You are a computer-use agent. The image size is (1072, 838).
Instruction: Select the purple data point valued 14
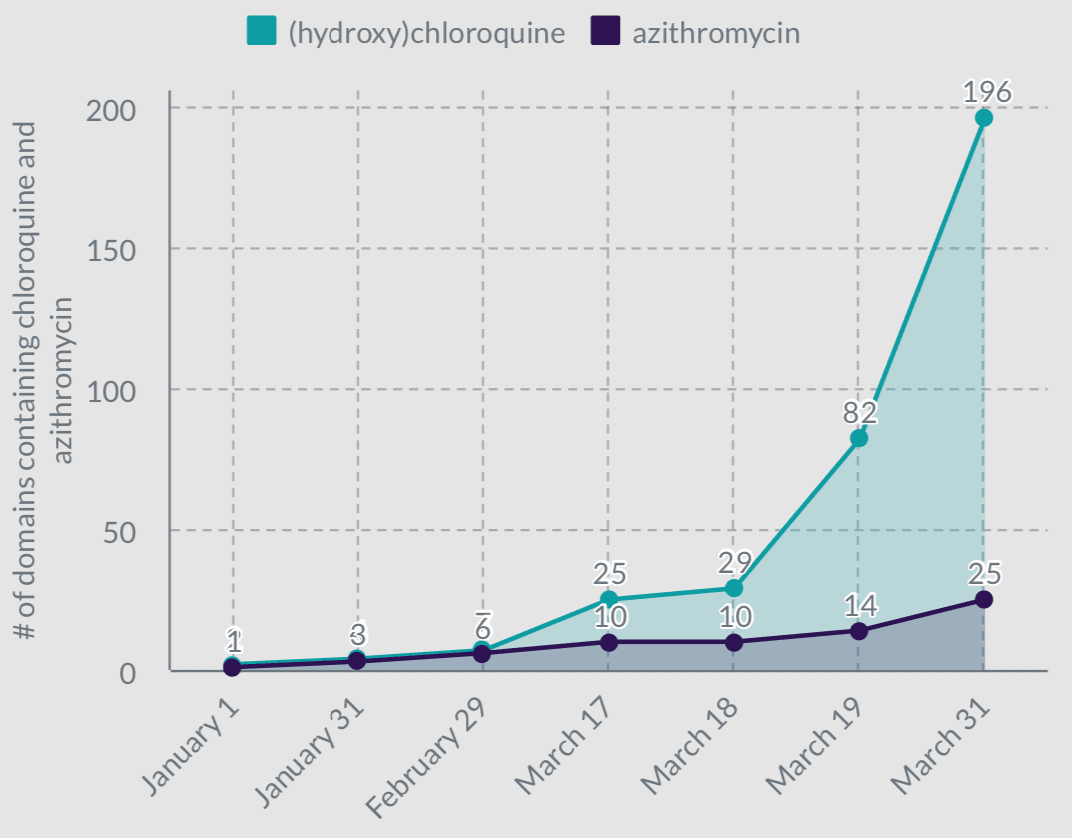pos(859,631)
